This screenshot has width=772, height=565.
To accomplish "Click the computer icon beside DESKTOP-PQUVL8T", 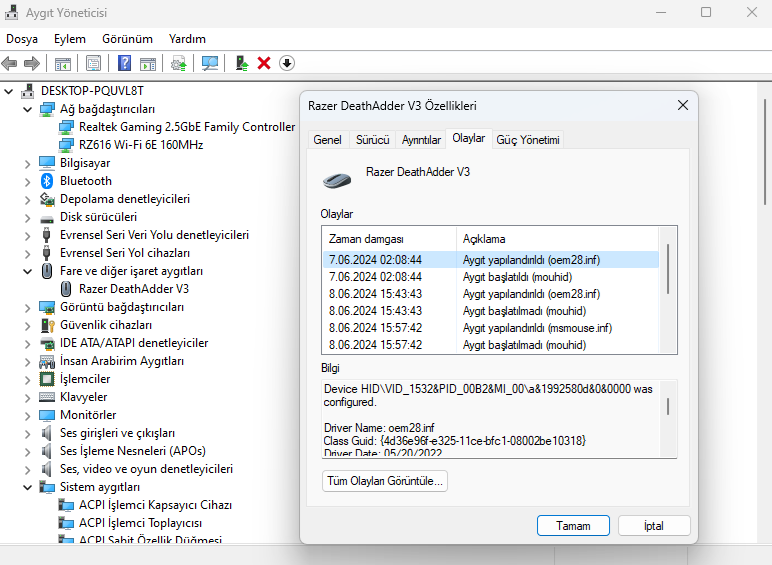I will coord(28,91).
